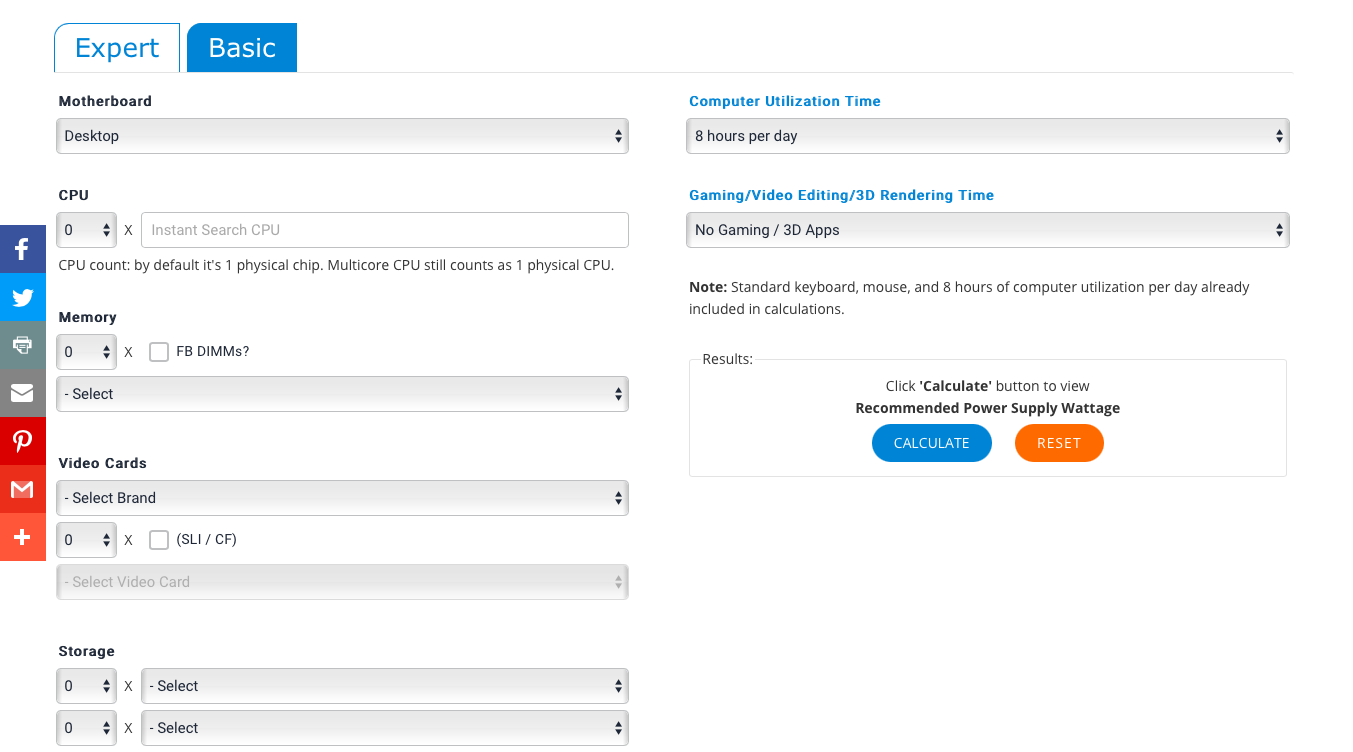Share via Gmail icon

(x=22, y=489)
